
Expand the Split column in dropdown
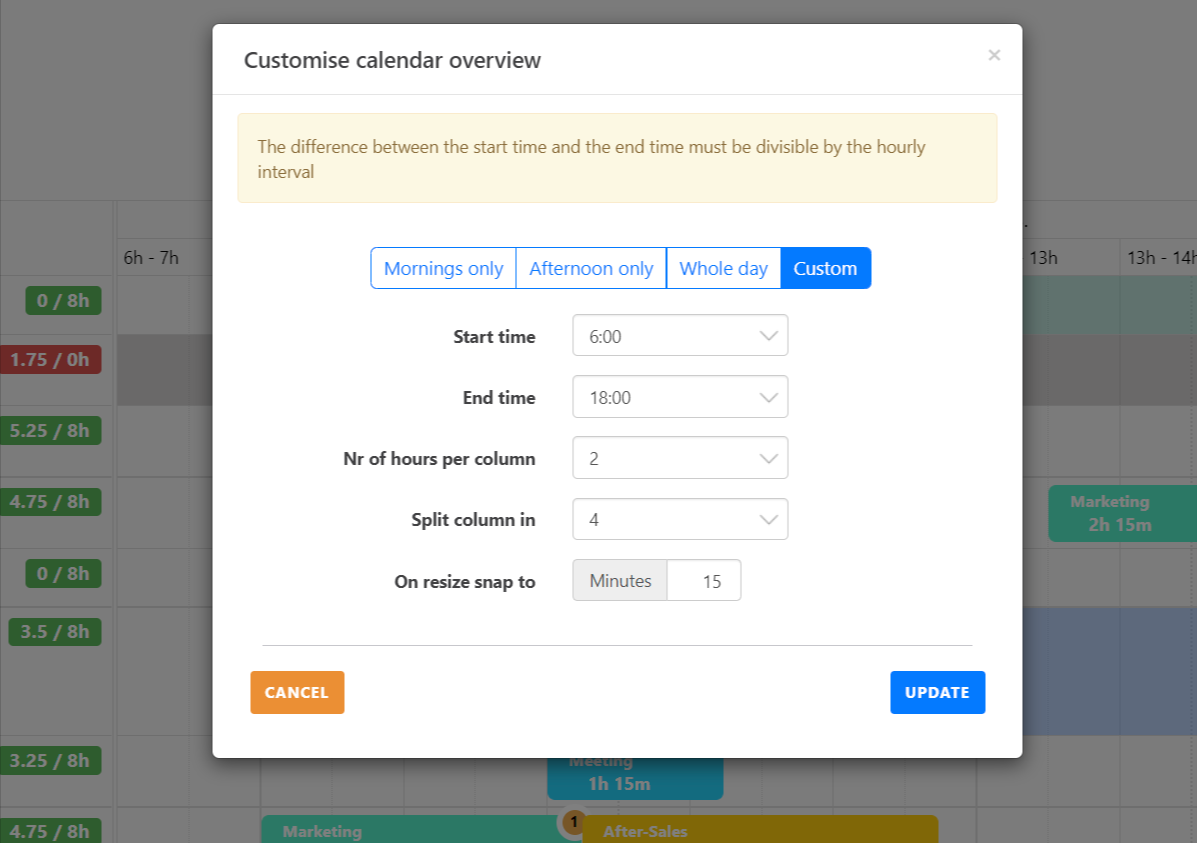click(x=680, y=520)
